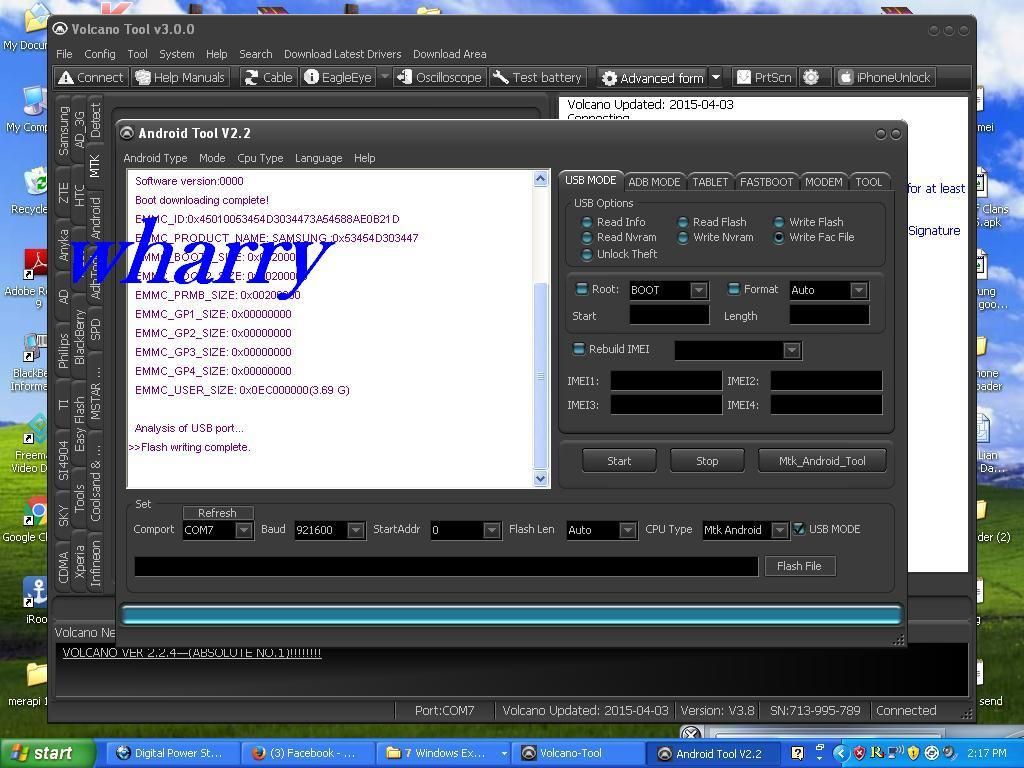Click the IMEI1 input field
This screenshot has width=1024, height=768.
(x=666, y=381)
